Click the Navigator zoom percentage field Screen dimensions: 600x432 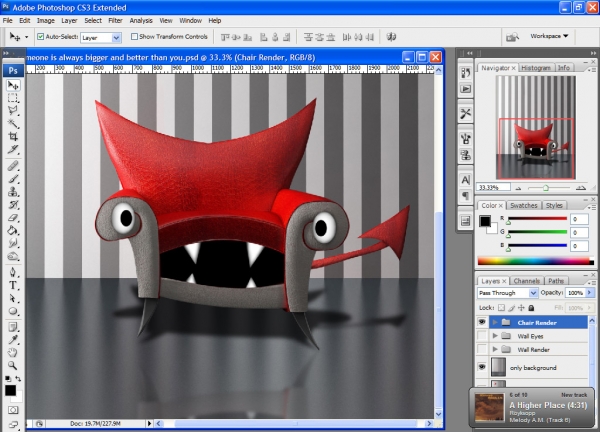(494, 187)
